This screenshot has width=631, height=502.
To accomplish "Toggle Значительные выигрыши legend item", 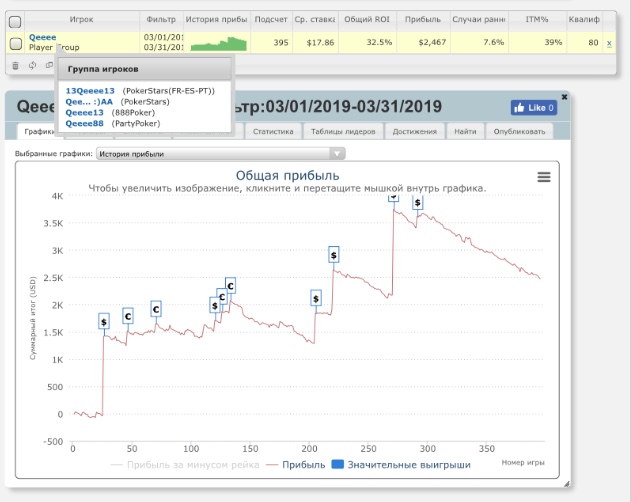I will point(401,465).
